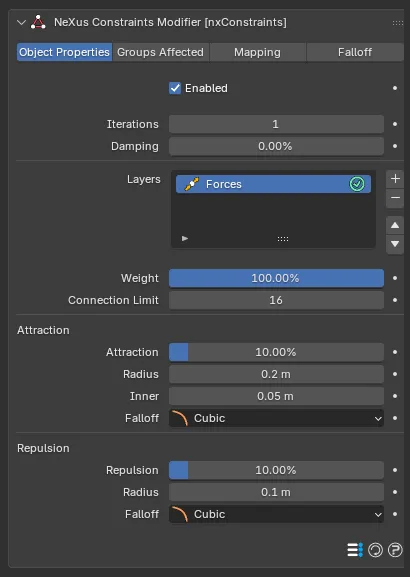The image size is (410, 577).
Task: Grab the panel drag handle dots in header
Action: pos(397,23)
